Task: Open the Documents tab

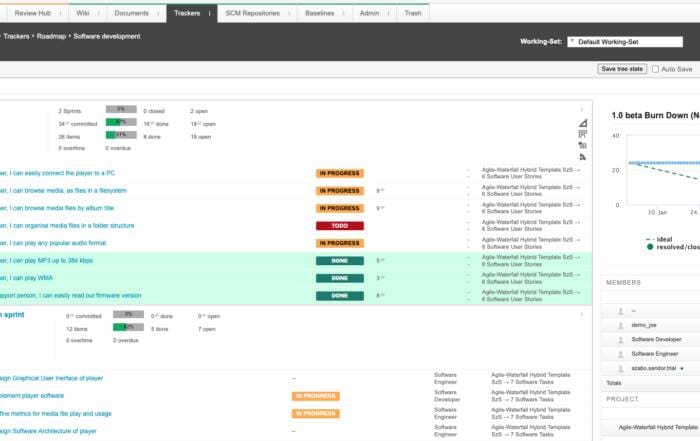Action: 131,13
